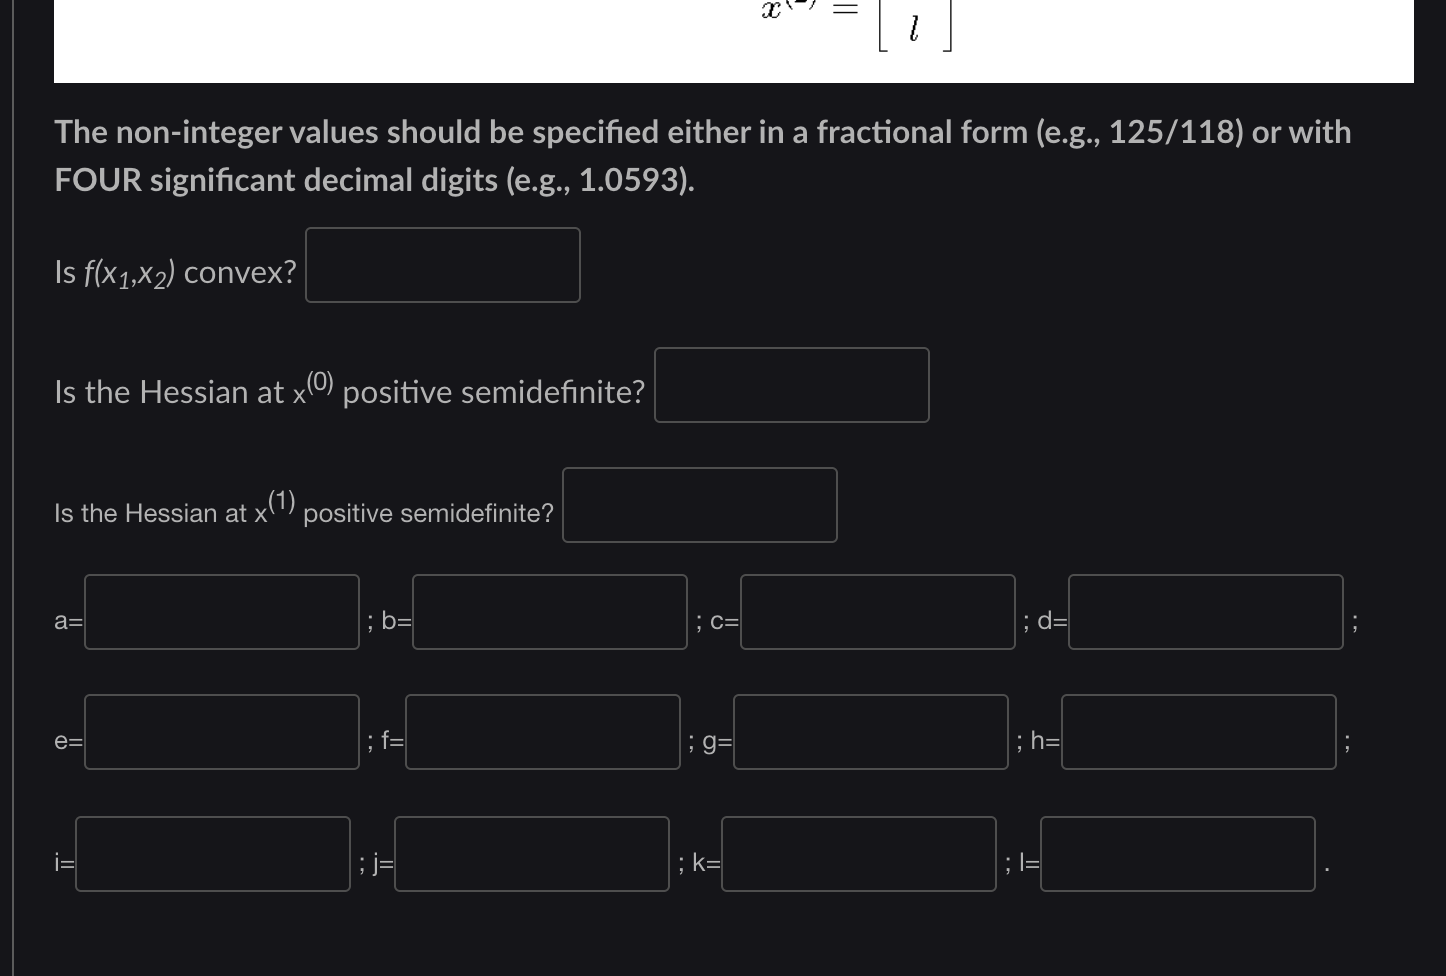Click inside the i input field
This screenshot has width=1446, height=976.
(x=212, y=855)
